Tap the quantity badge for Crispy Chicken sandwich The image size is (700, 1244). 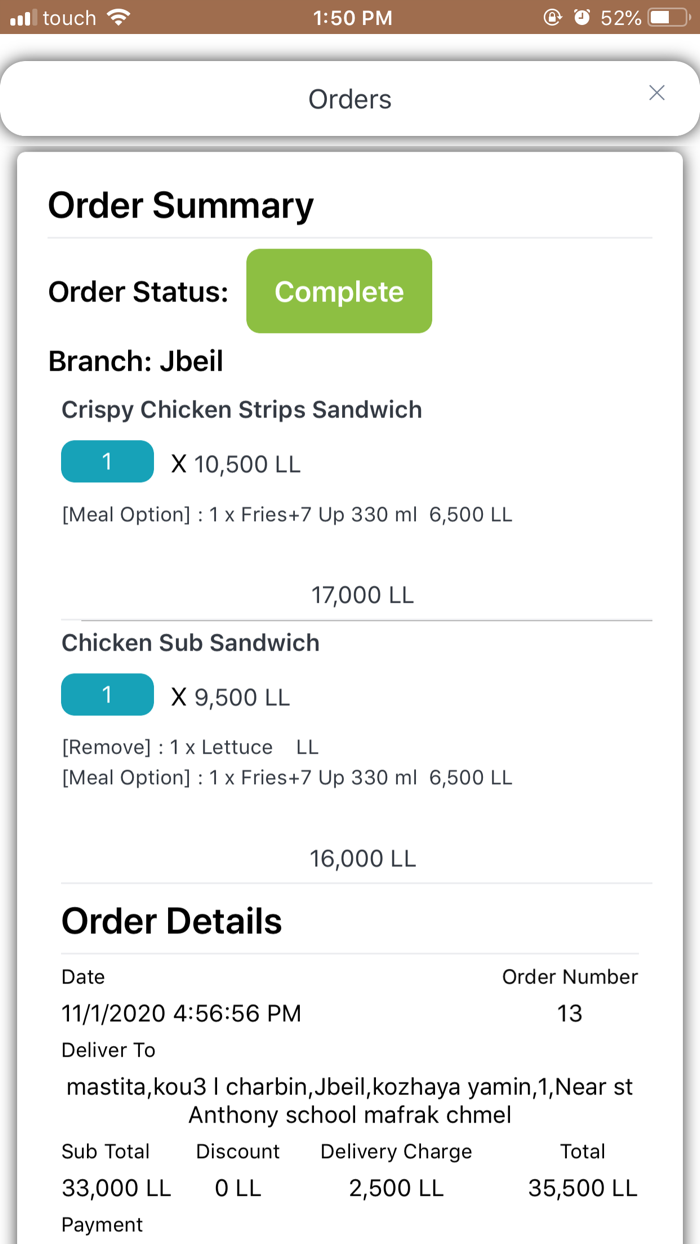pyautogui.click(x=107, y=461)
